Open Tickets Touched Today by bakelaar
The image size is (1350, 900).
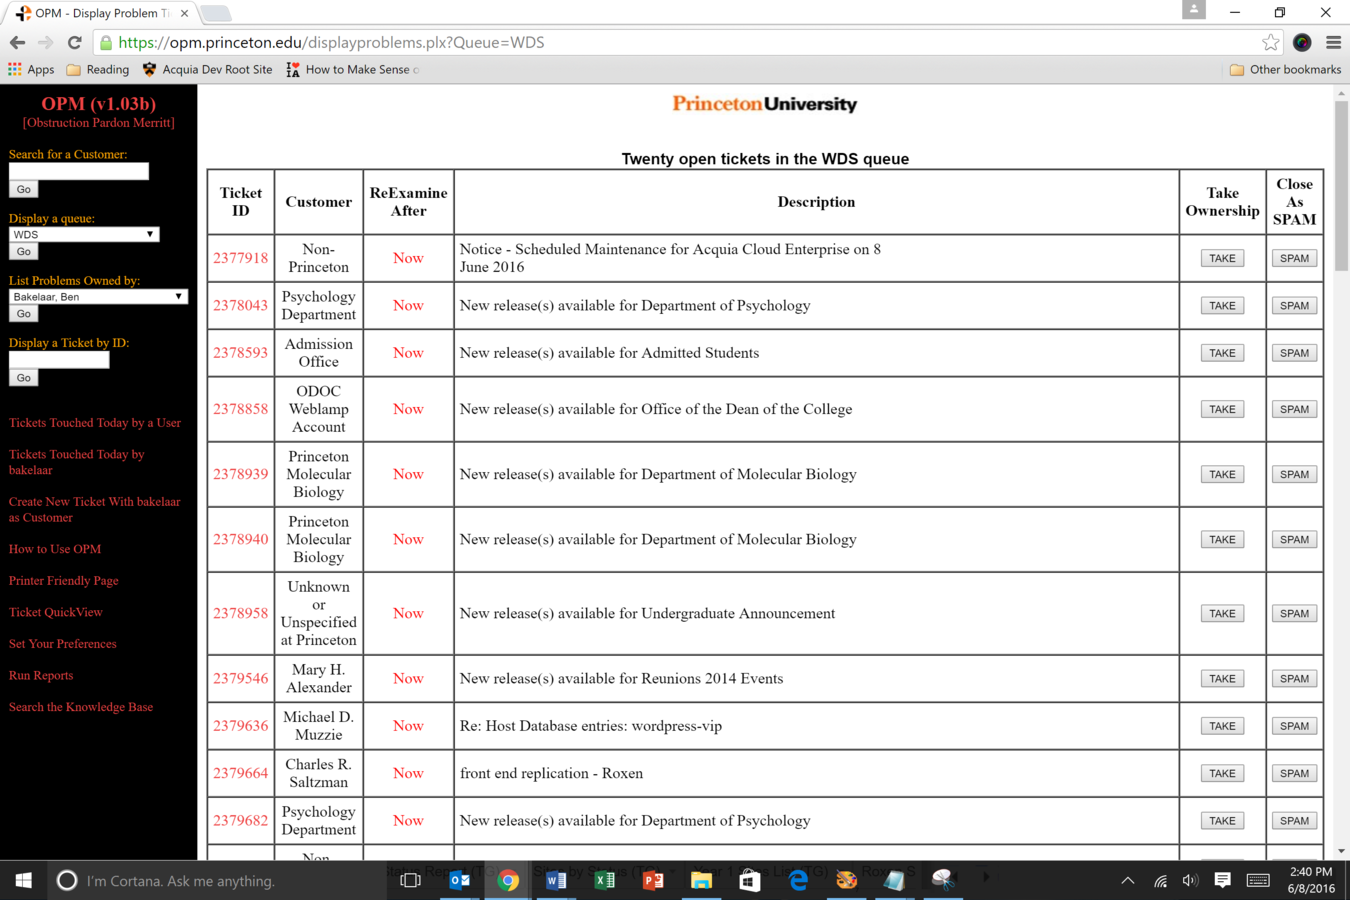coord(77,462)
